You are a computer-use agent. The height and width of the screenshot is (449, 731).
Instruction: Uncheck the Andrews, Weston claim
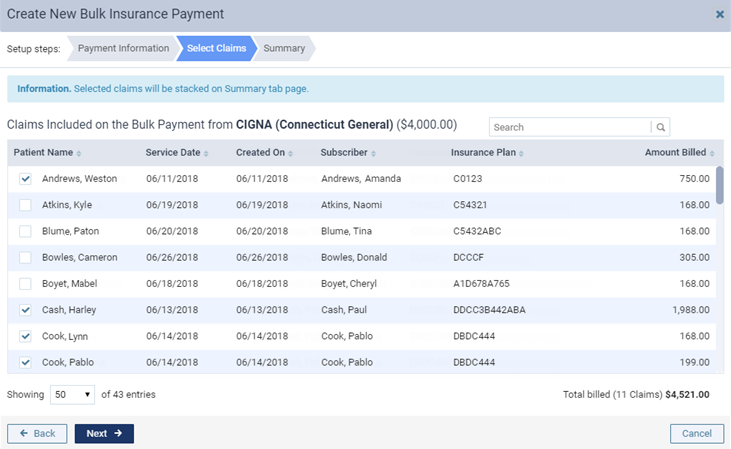tap(25, 179)
